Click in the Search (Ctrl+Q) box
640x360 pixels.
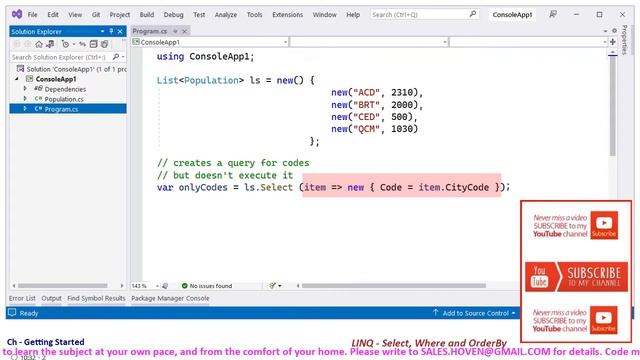click(424, 14)
